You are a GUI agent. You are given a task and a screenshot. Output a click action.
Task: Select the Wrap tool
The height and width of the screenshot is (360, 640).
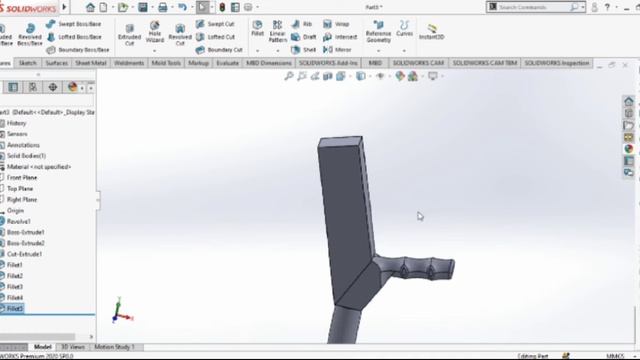[x=336, y=24]
